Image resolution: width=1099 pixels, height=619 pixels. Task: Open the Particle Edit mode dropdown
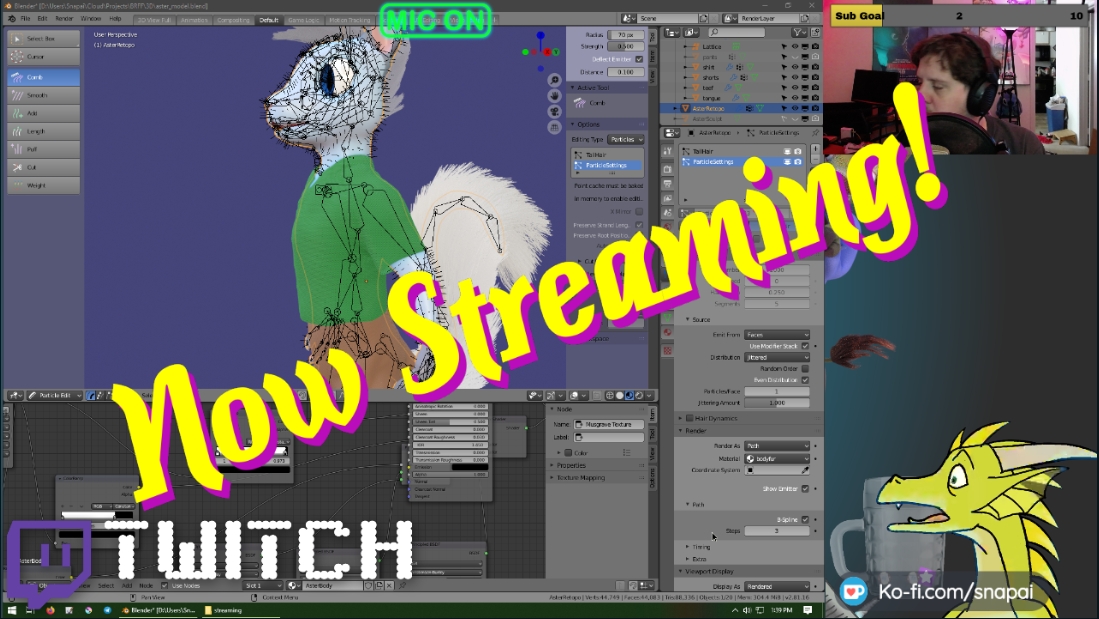[x=55, y=395]
